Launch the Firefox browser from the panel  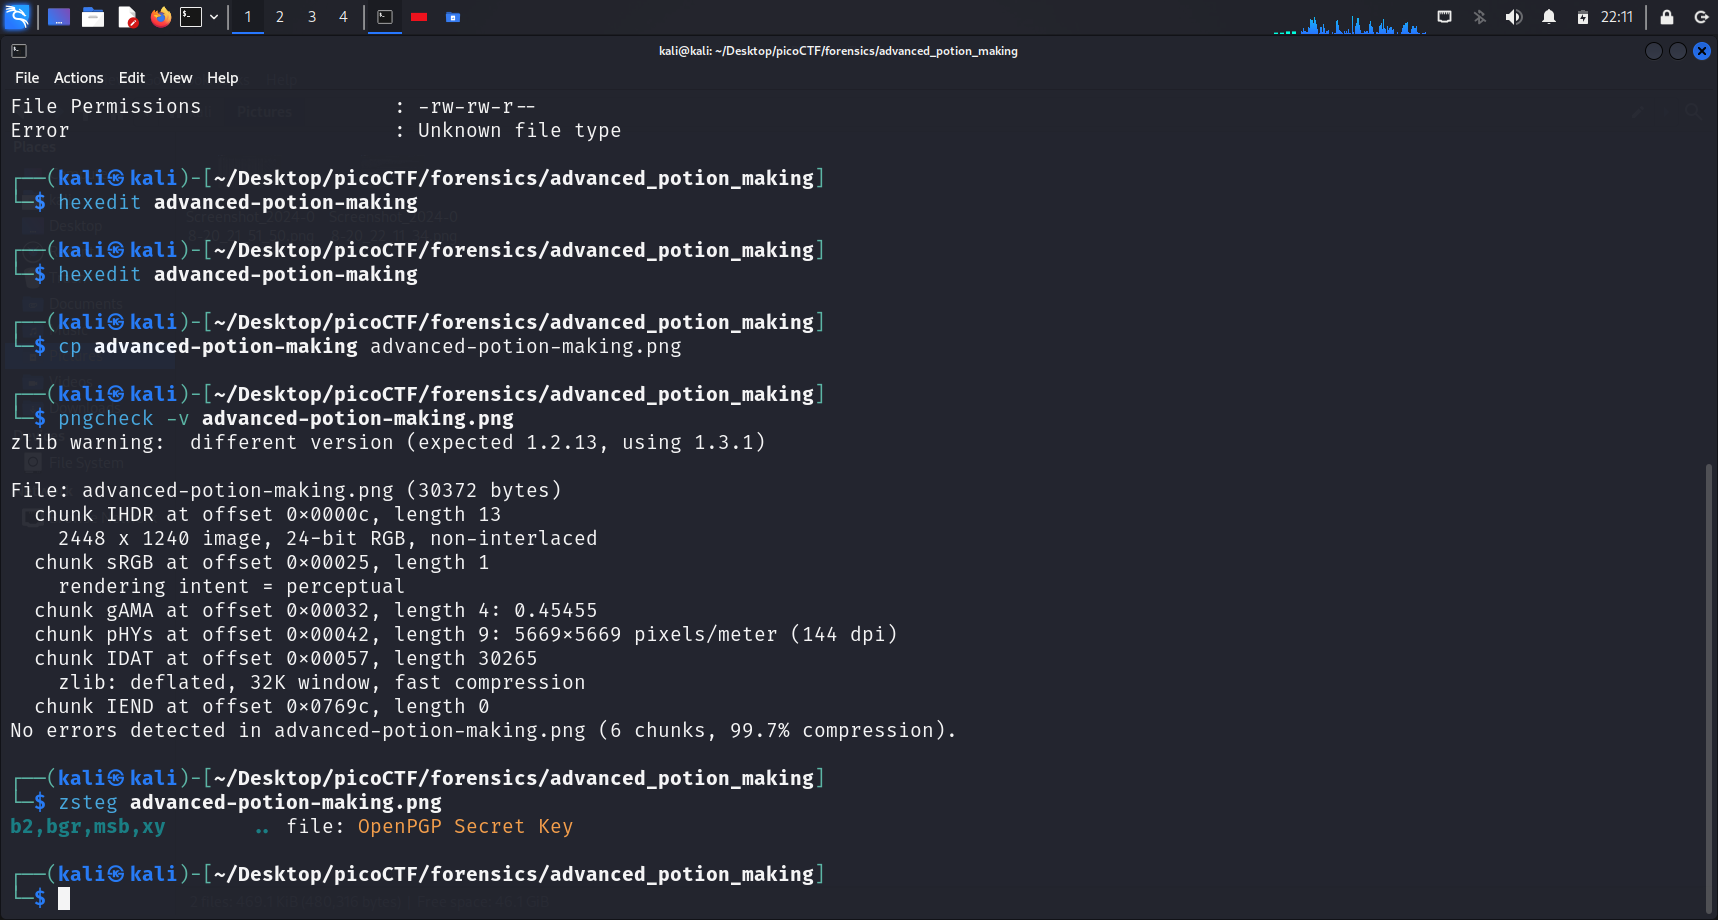point(160,17)
